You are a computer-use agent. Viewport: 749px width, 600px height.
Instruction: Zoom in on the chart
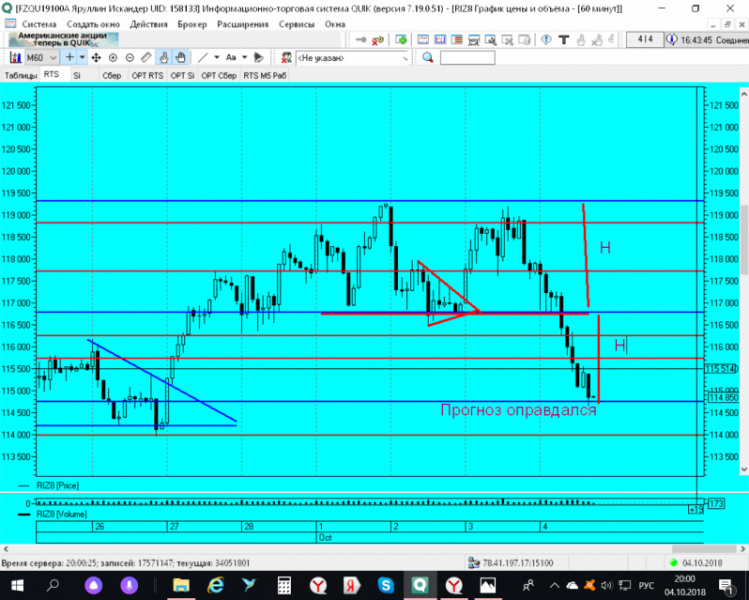(113, 58)
